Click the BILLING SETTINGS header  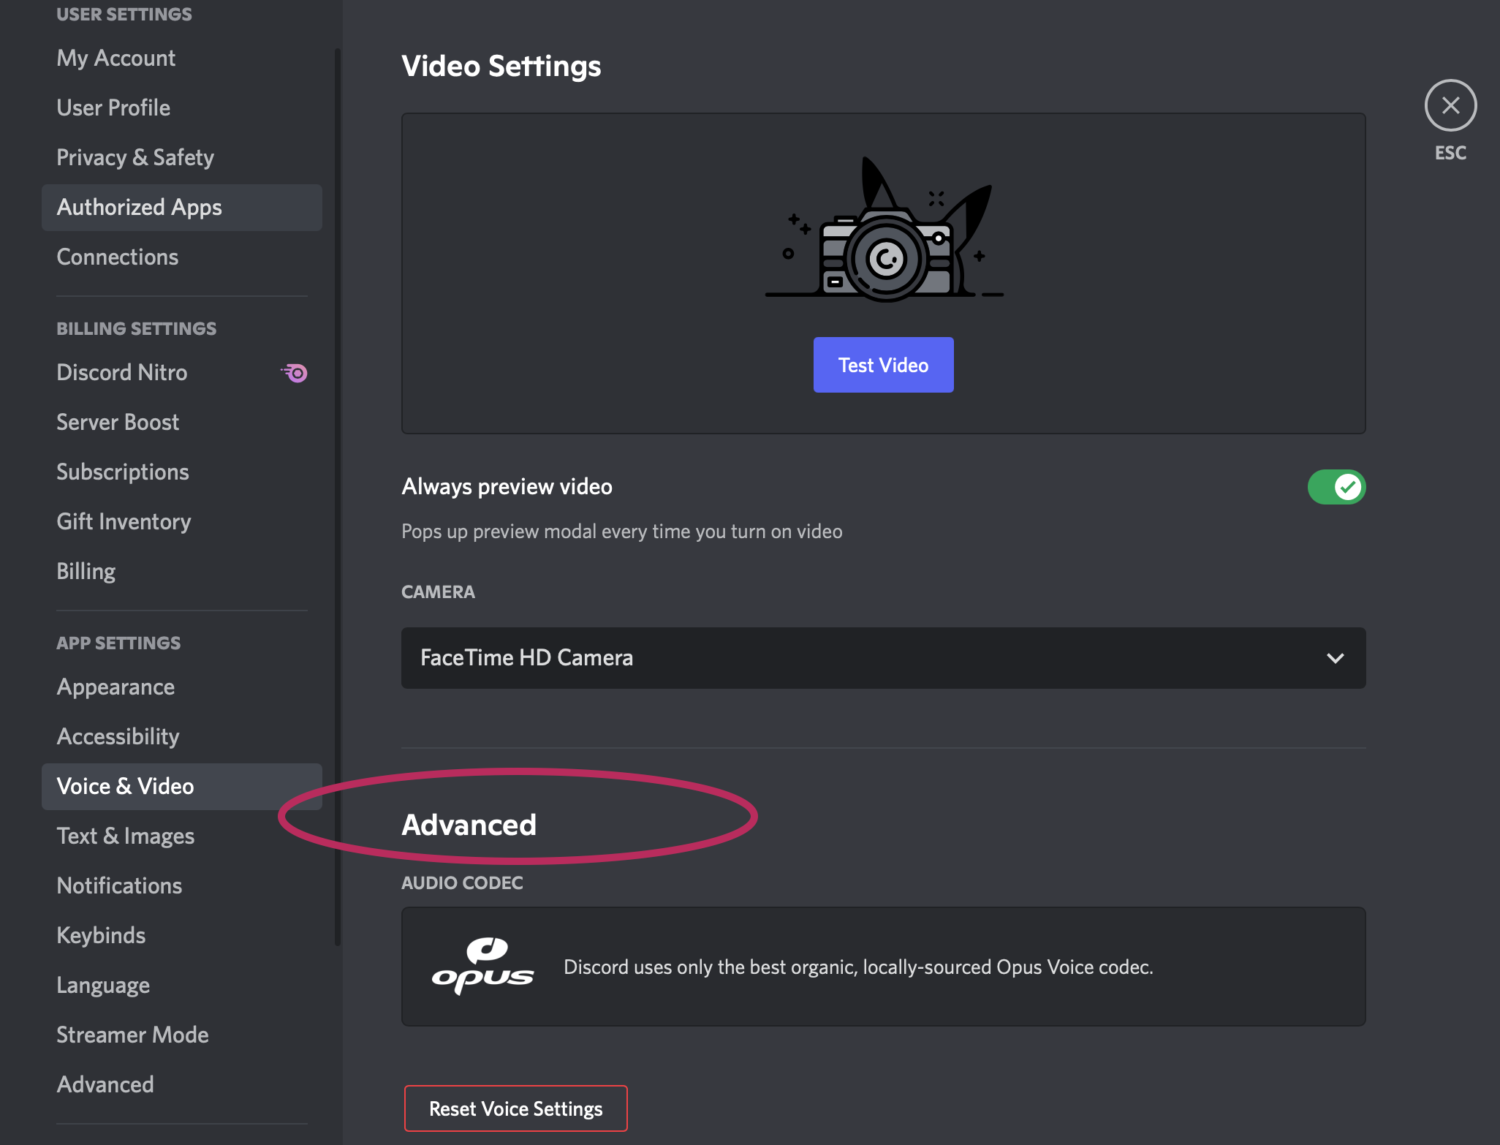click(136, 329)
